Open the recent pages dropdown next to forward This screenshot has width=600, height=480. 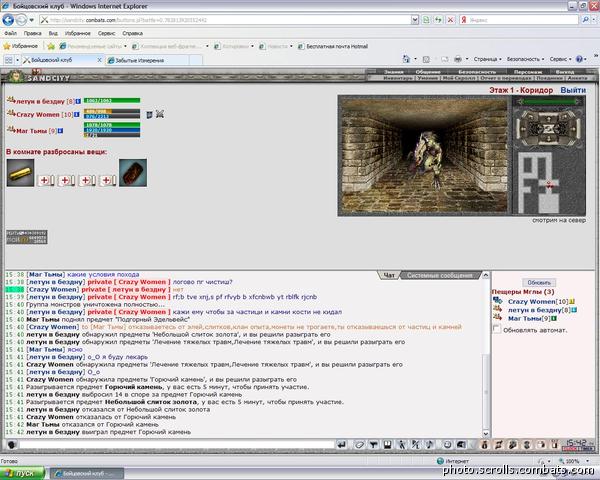tap(32, 20)
